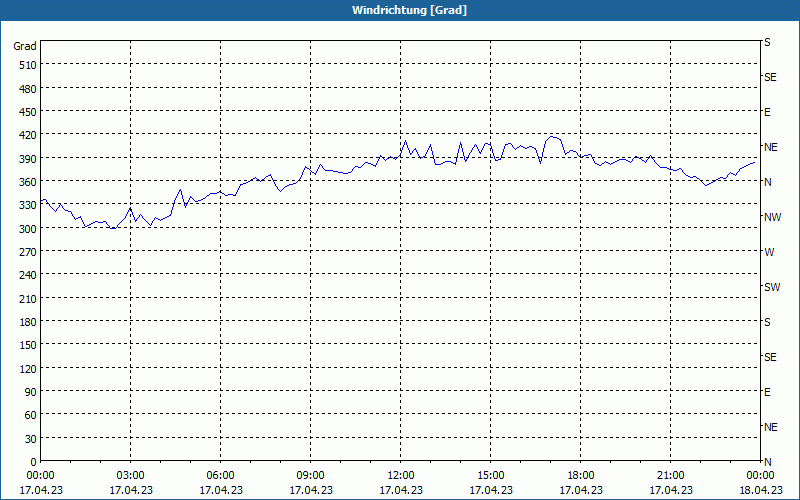This screenshot has height=500, width=800.
Task: Click the 18.04.23 date label
Action: point(761,490)
